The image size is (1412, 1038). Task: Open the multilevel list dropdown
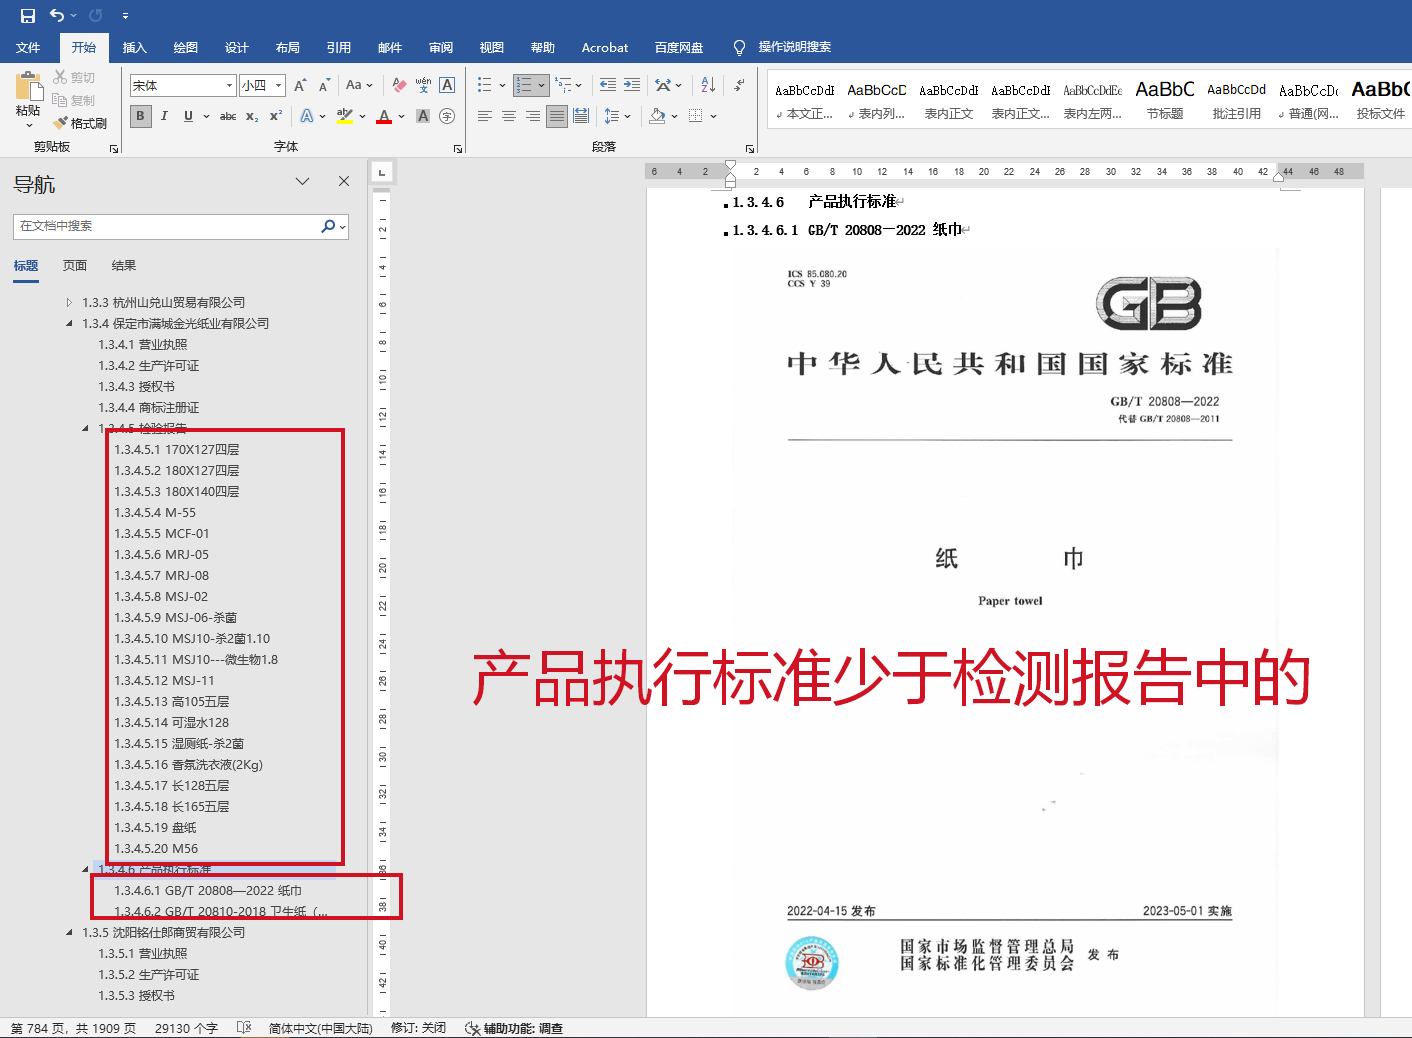[568, 86]
